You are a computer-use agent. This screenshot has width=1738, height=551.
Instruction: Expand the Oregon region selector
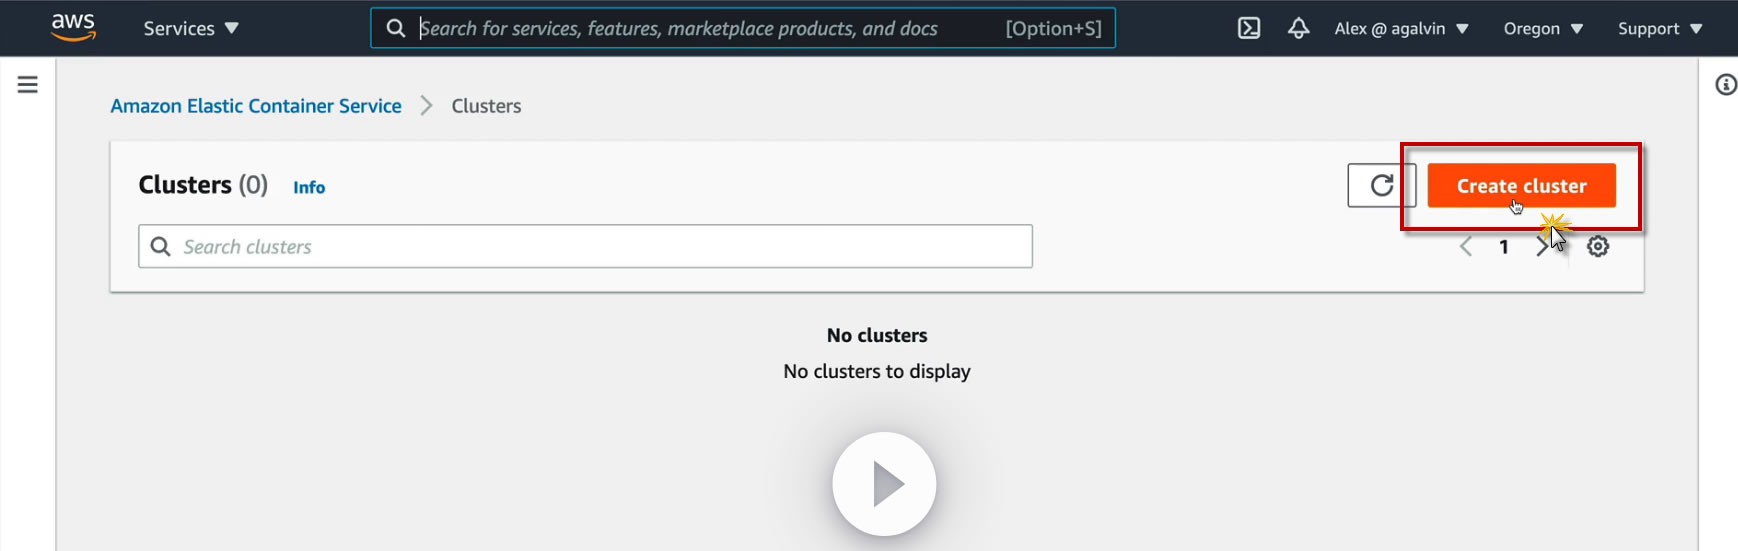[x=1543, y=28]
